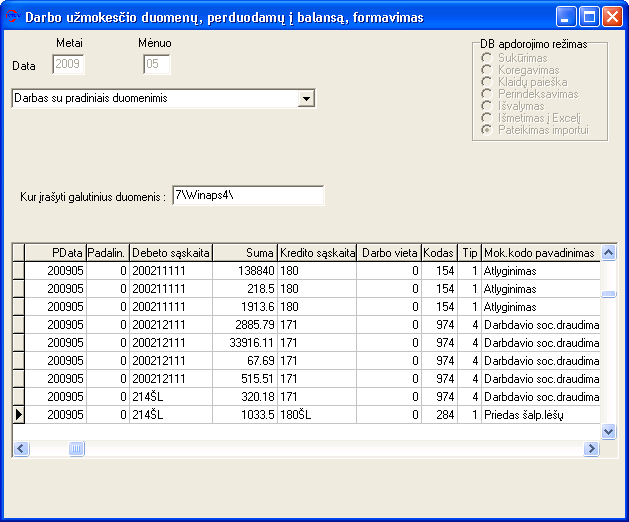Click the application icon in title bar

point(12,16)
